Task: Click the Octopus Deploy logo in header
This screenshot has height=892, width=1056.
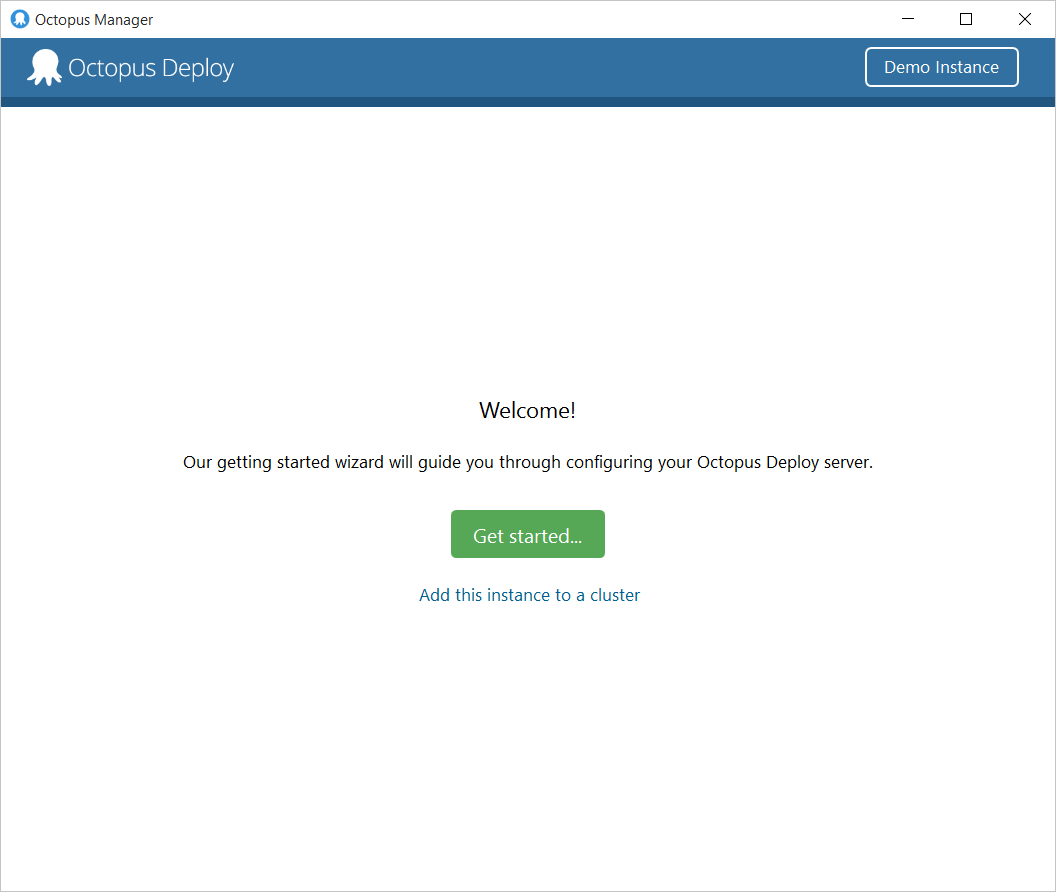Action: click(44, 67)
